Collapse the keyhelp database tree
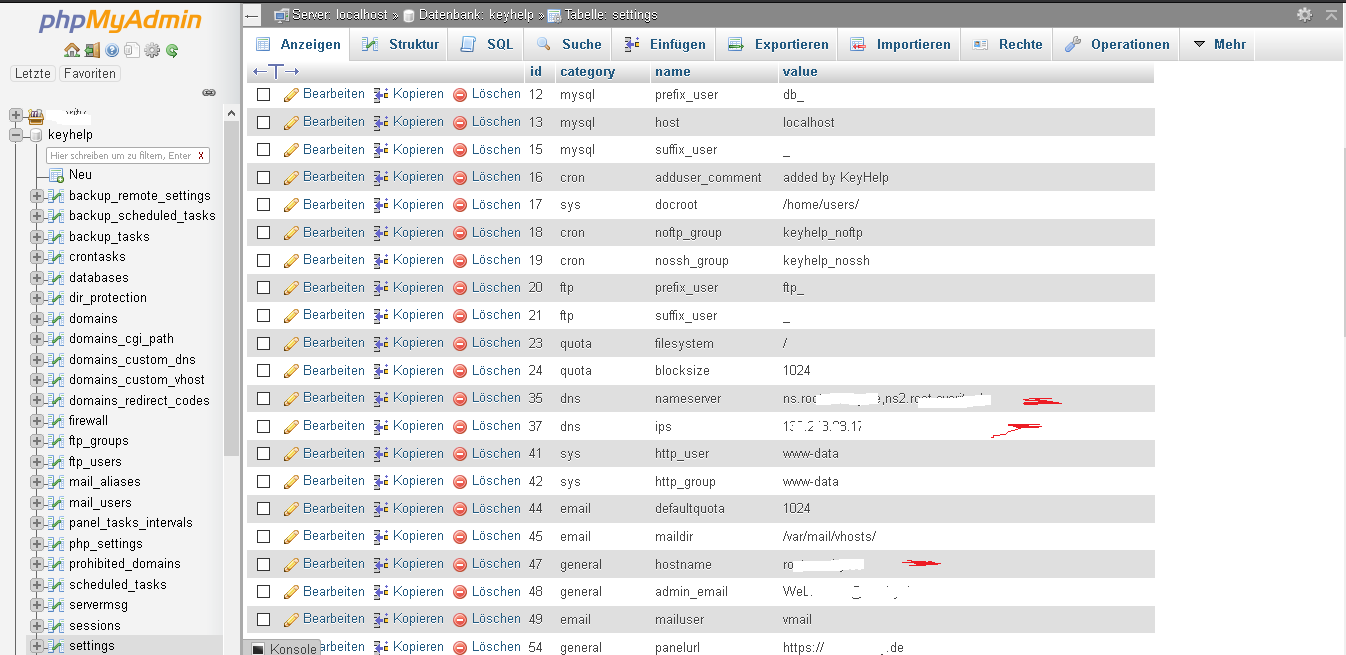This screenshot has width=1346, height=655. coord(16,135)
